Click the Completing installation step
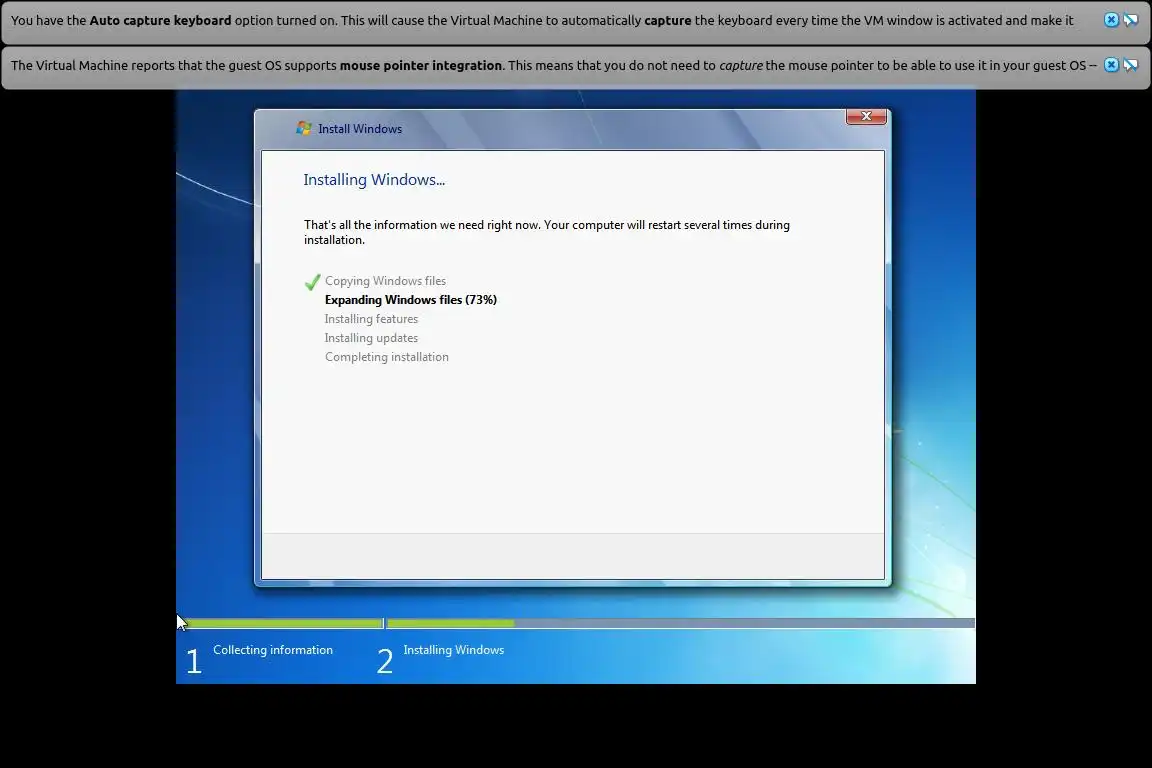 (386, 357)
